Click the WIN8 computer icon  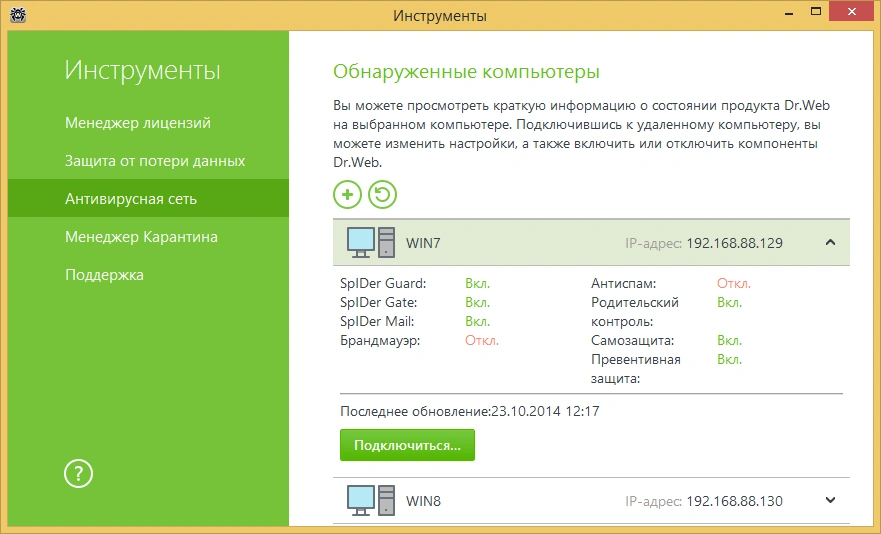point(369,500)
